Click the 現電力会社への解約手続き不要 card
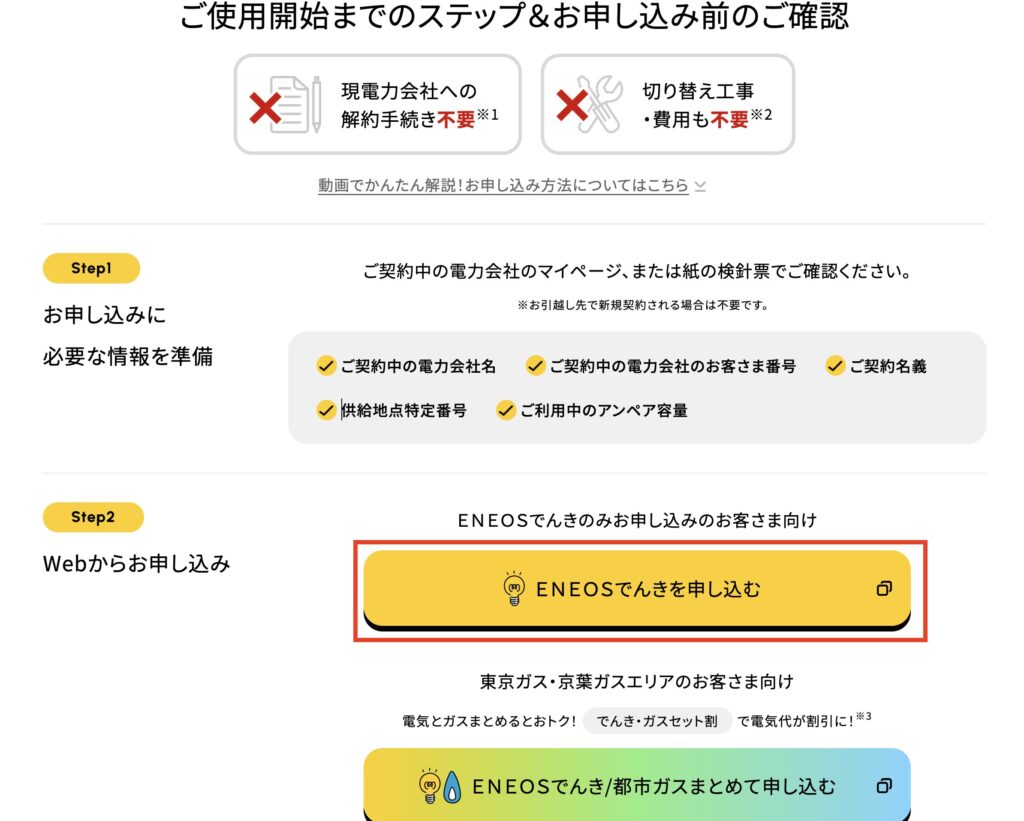Viewport: 1024px width, 821px height. [x=377, y=105]
